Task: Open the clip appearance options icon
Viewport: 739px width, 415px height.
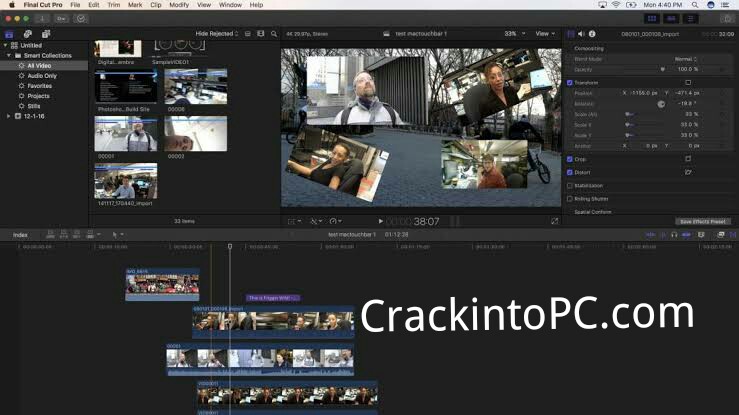Action: [261, 34]
